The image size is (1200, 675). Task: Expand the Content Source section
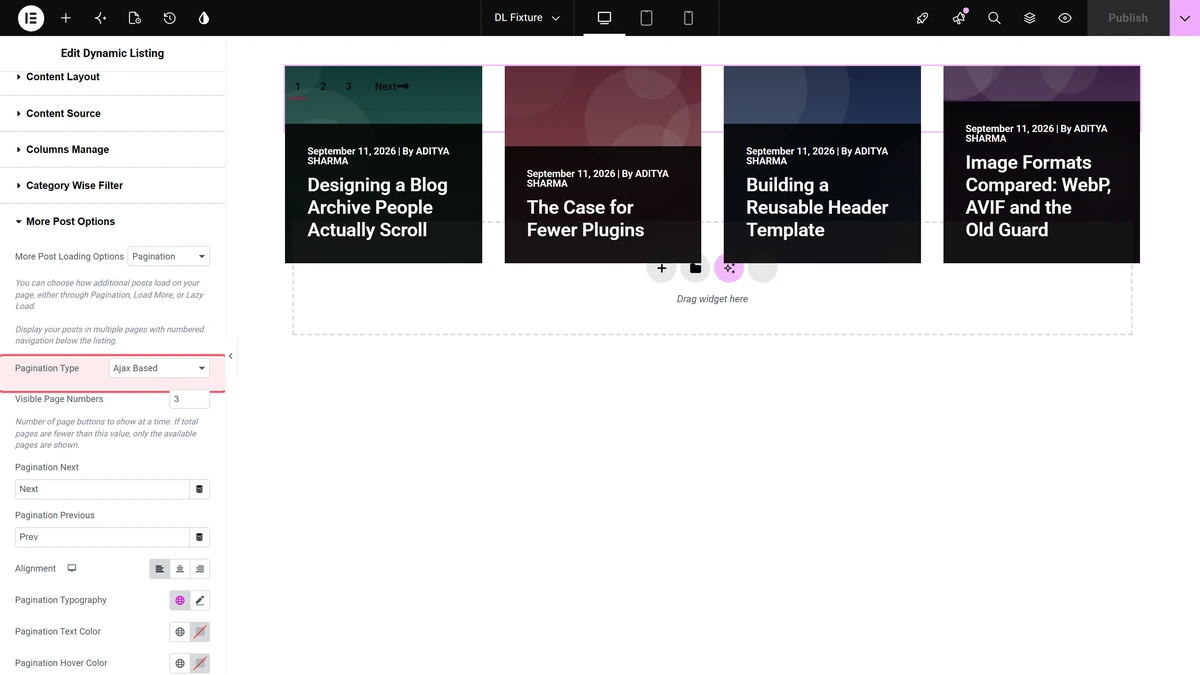112,113
